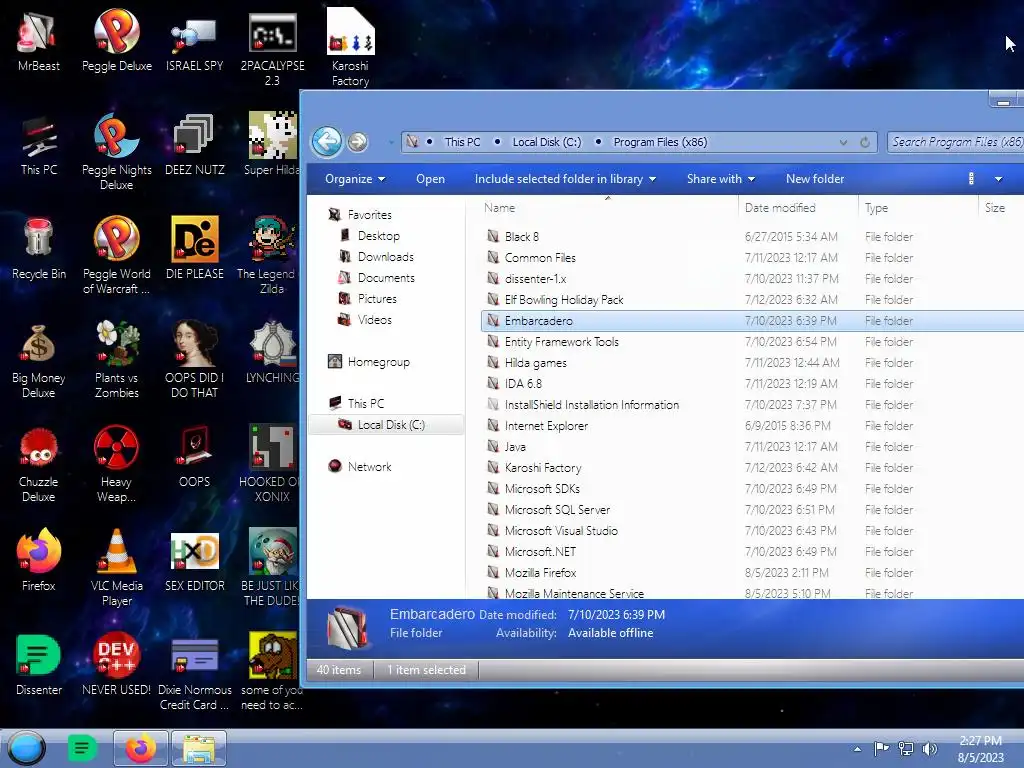The image size is (1024, 768).
Task: Open the green Dissenter taskbar icon
Action: (82, 748)
